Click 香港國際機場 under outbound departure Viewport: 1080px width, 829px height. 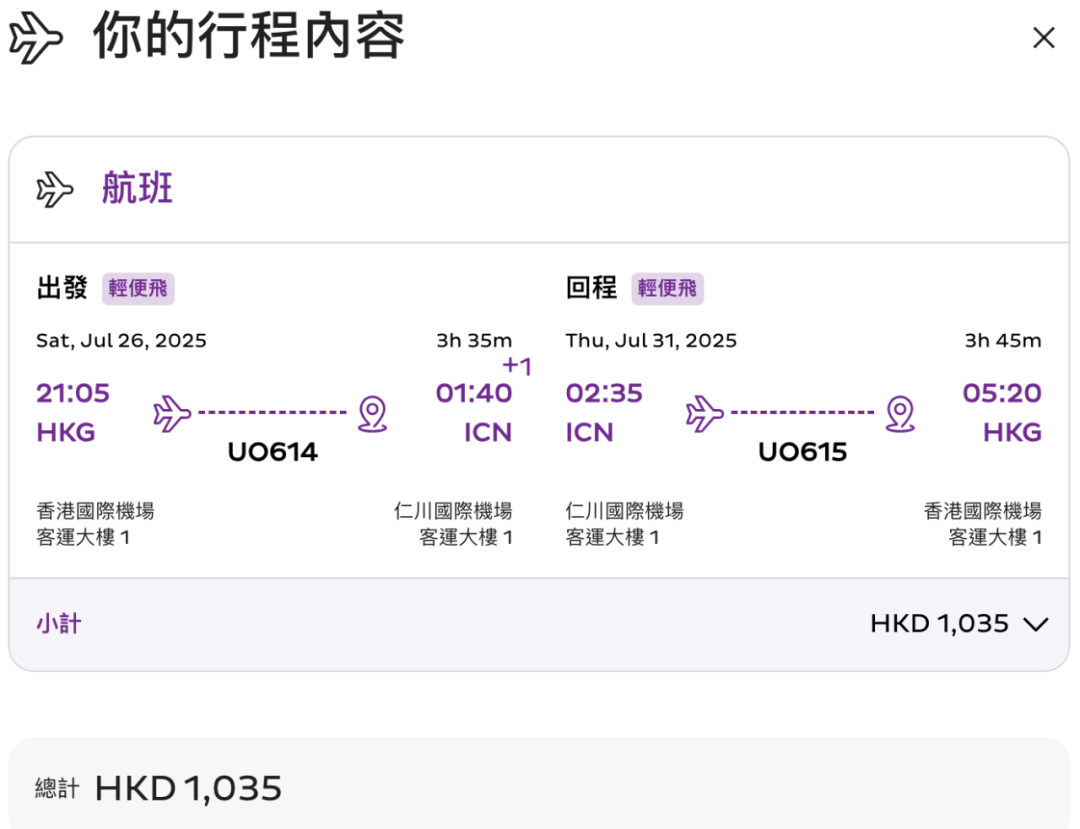(x=95, y=511)
